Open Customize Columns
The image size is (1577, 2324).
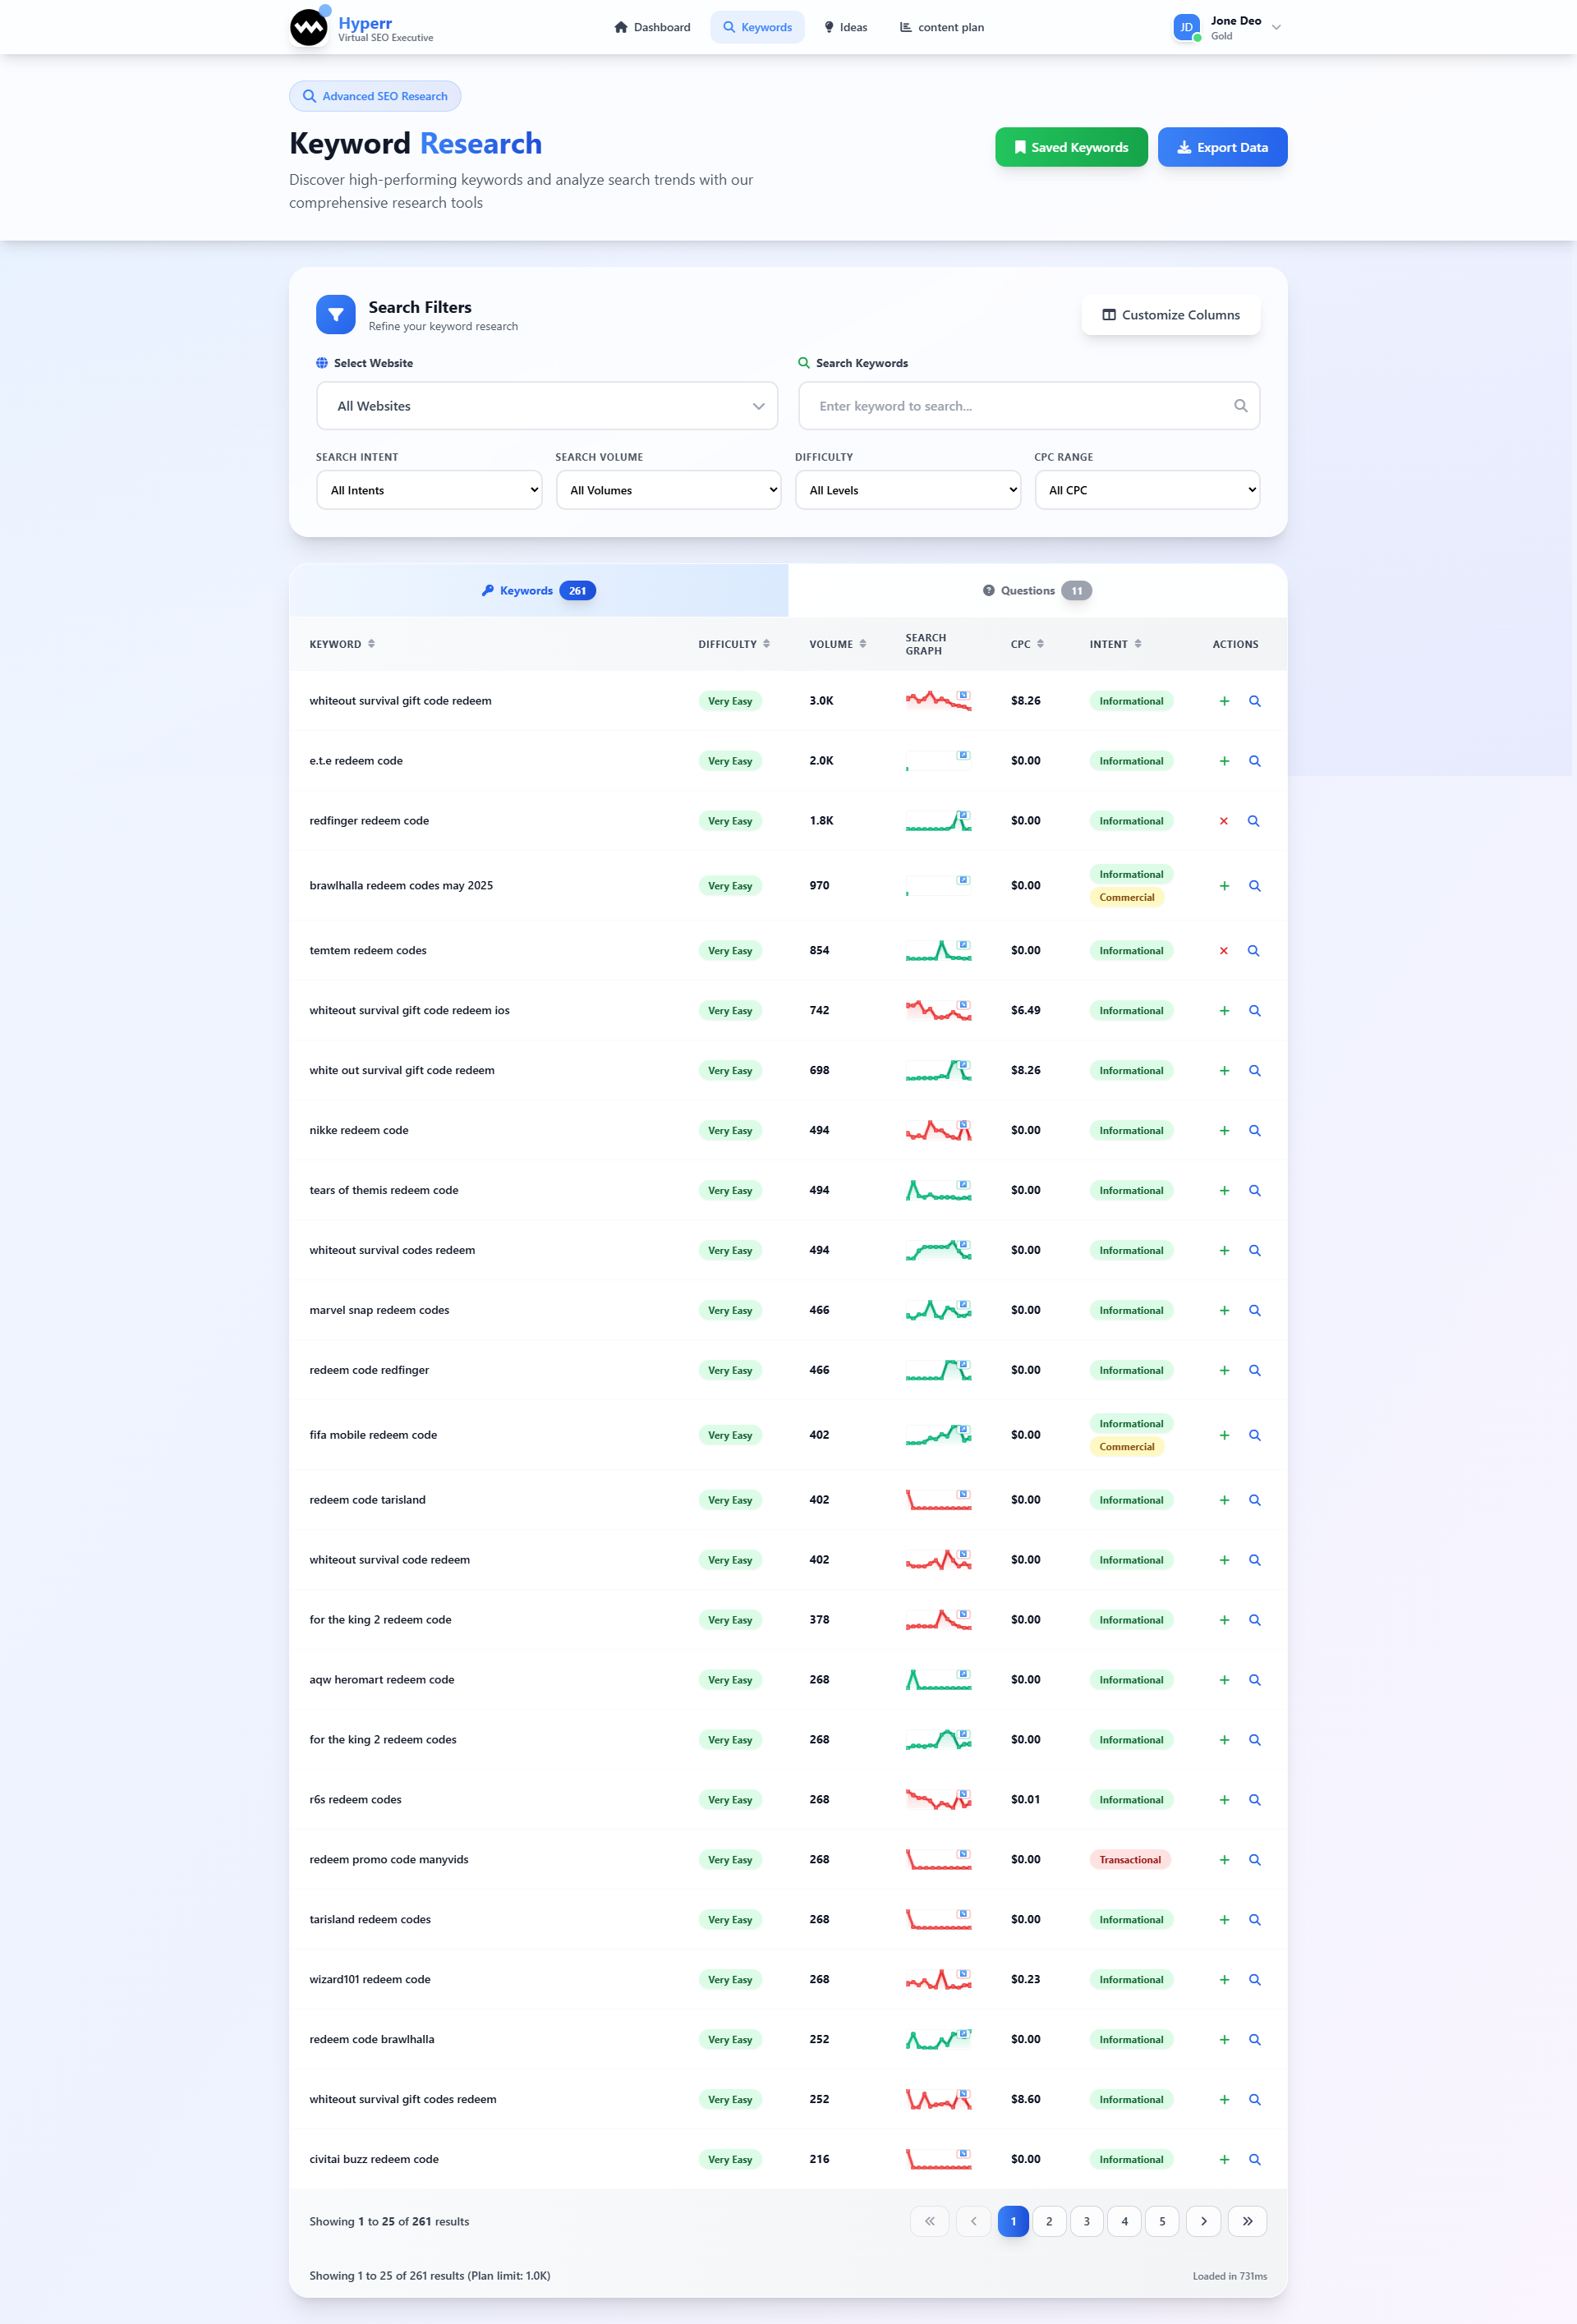click(1171, 315)
